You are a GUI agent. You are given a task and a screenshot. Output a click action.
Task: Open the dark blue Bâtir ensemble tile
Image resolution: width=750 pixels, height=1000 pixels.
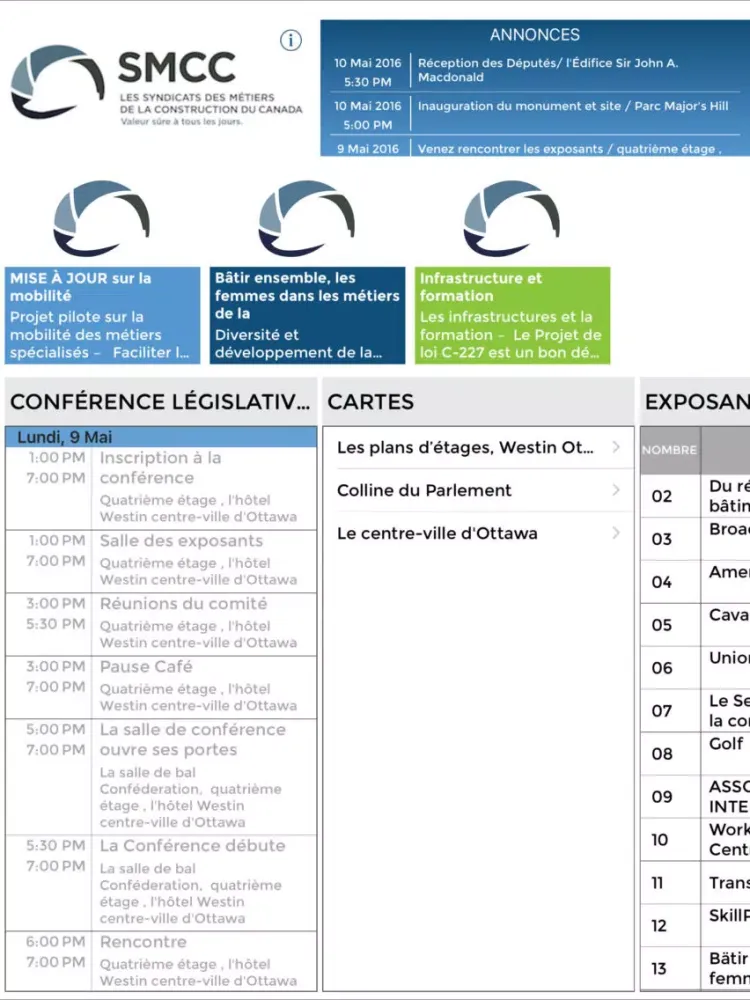[306, 315]
